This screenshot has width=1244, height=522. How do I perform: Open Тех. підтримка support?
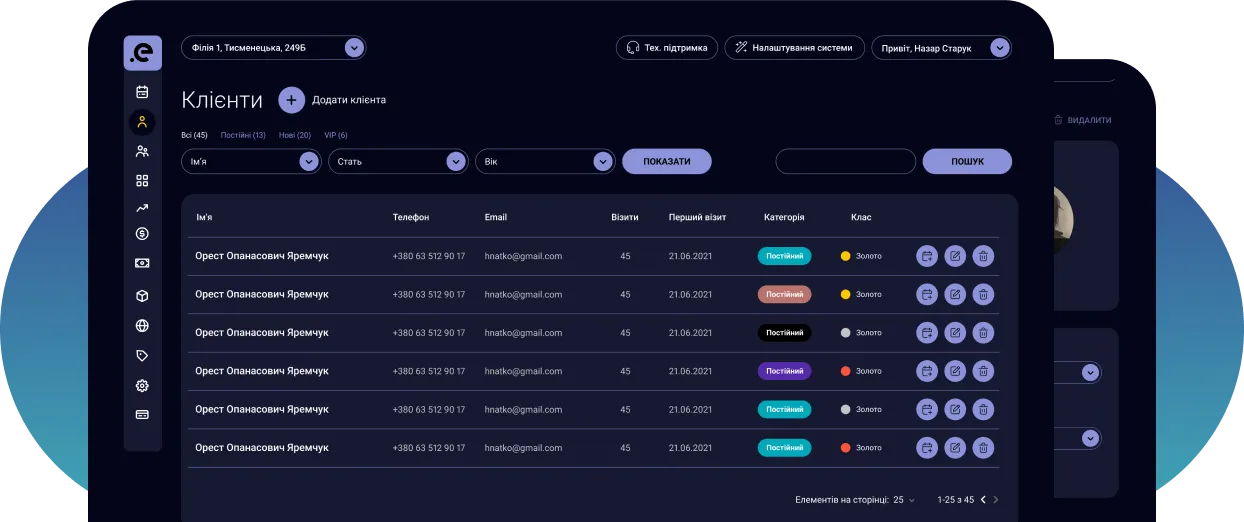click(x=667, y=48)
